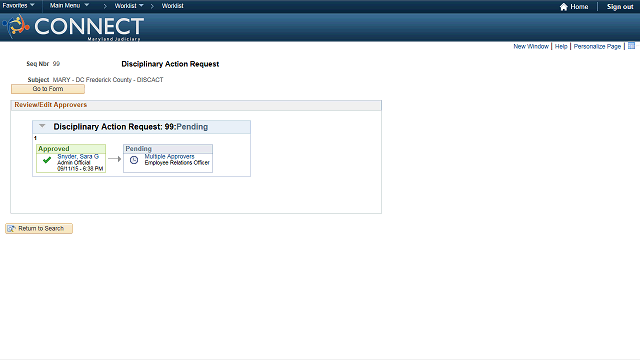Open the New Window link
Screen dimensions: 640x360
tap(531, 47)
